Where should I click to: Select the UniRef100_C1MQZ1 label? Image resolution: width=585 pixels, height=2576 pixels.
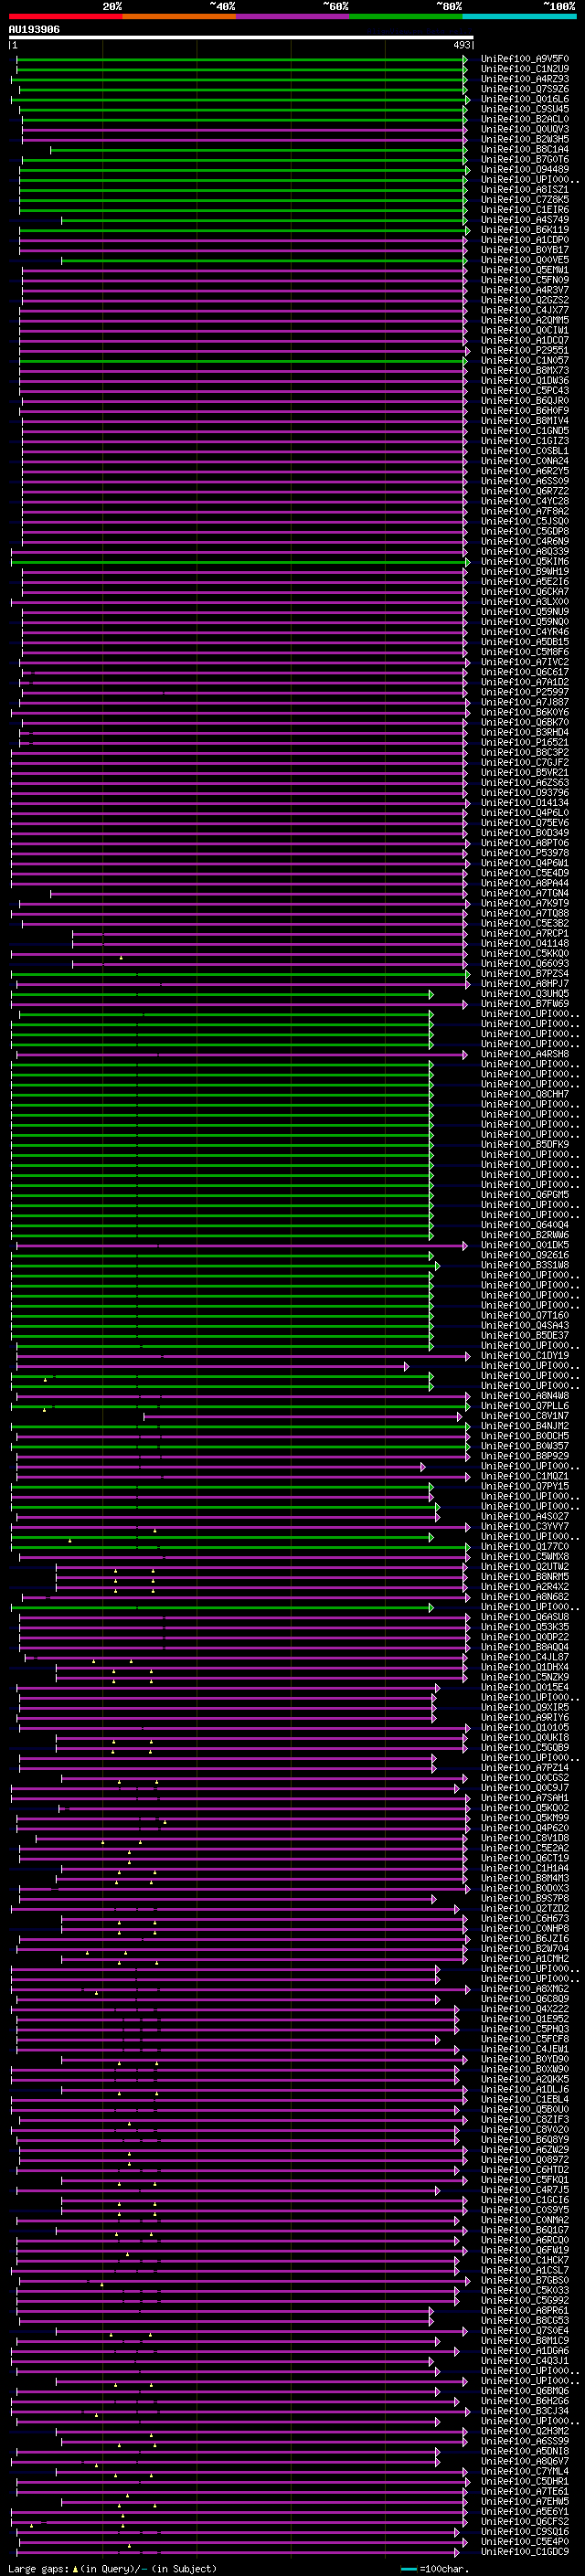click(525, 1475)
